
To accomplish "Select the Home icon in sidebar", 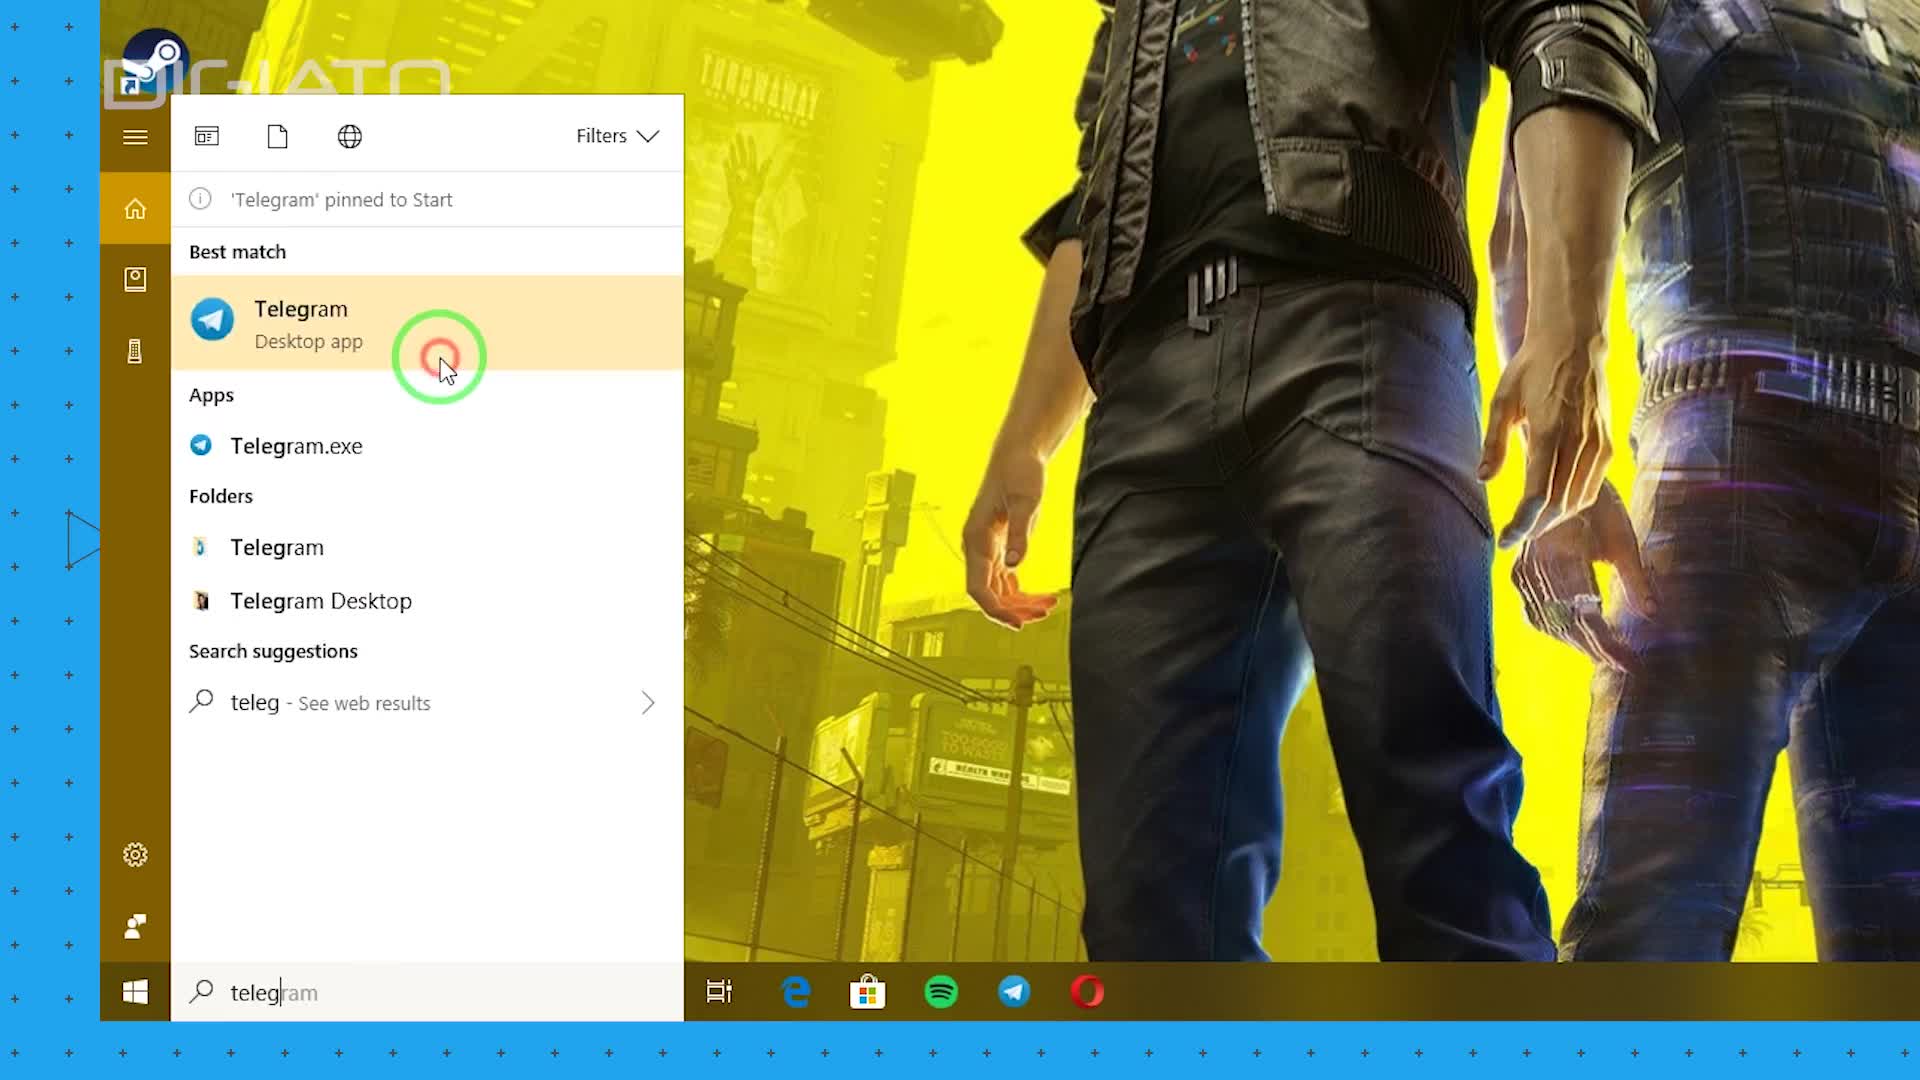I will [x=135, y=209].
